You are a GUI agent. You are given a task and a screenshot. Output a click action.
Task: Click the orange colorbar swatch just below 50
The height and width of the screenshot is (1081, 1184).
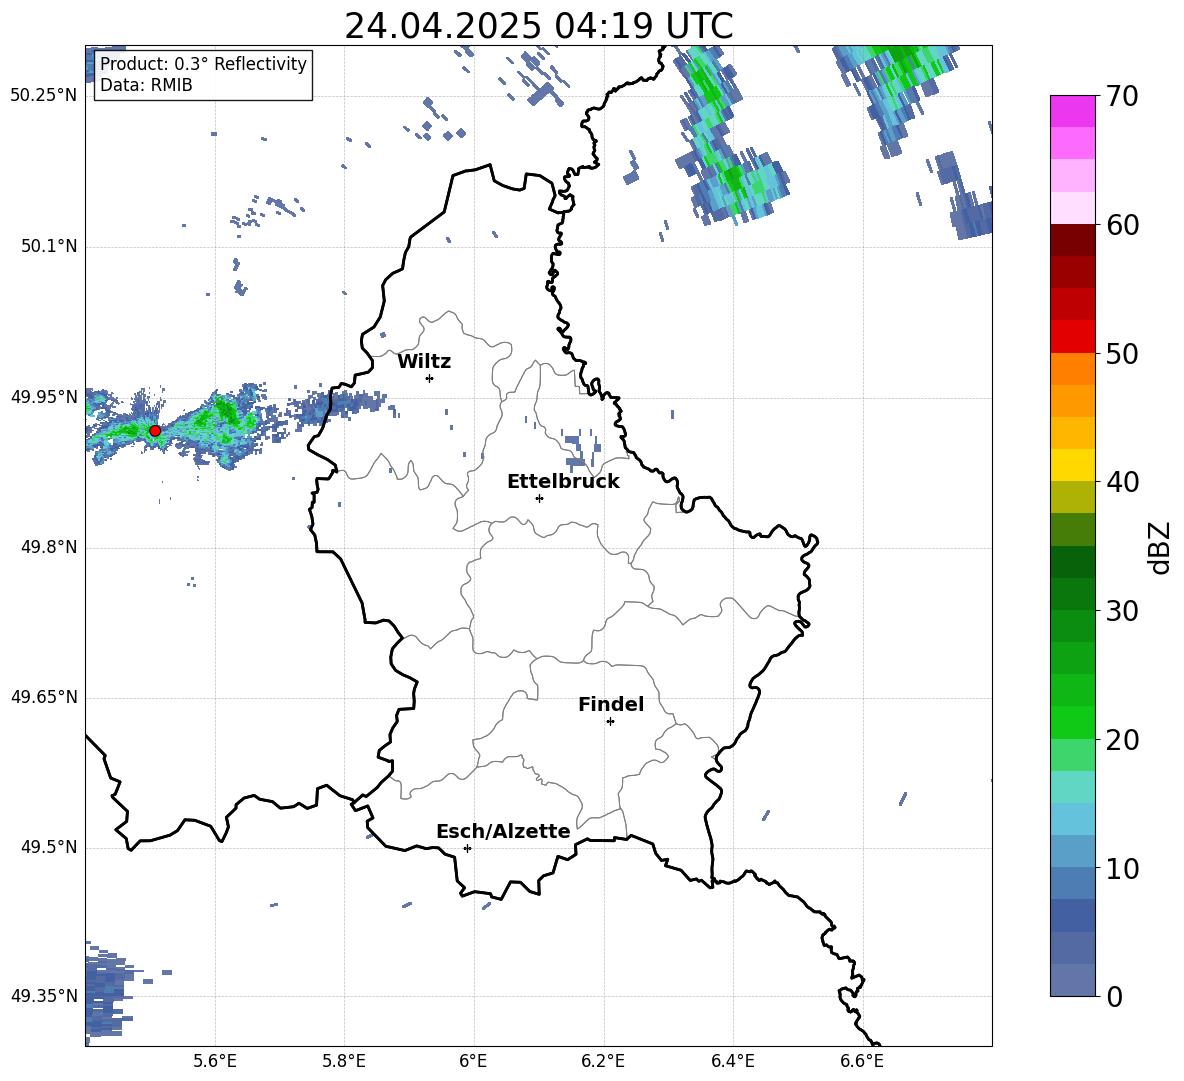click(x=1072, y=369)
